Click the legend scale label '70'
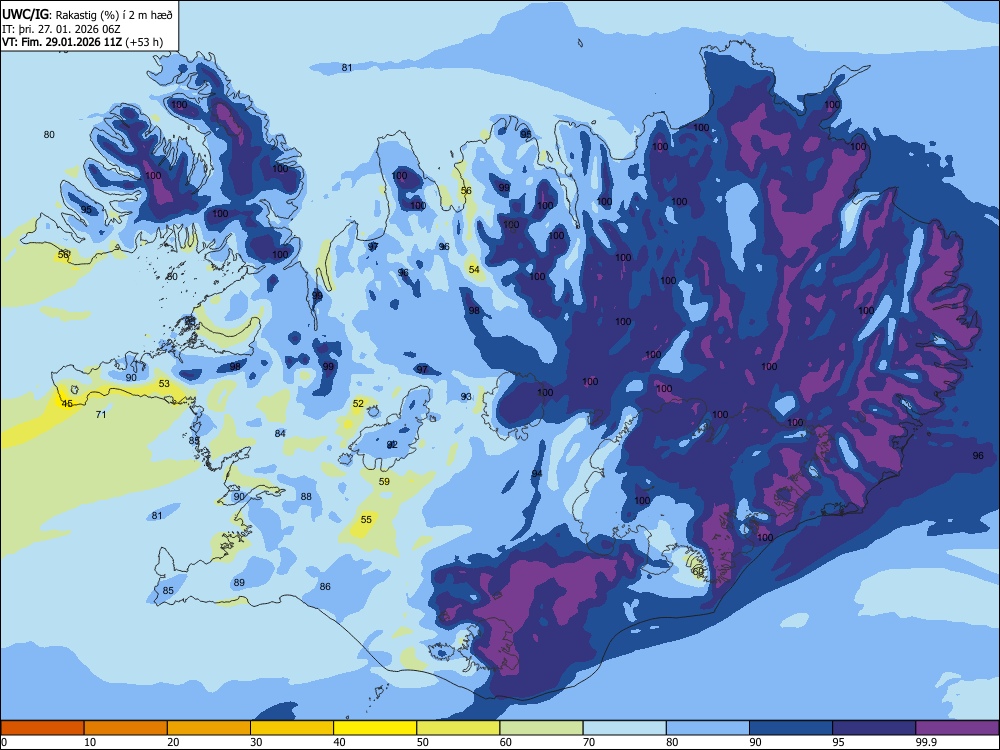This screenshot has height=750, width=1000. click(x=589, y=742)
